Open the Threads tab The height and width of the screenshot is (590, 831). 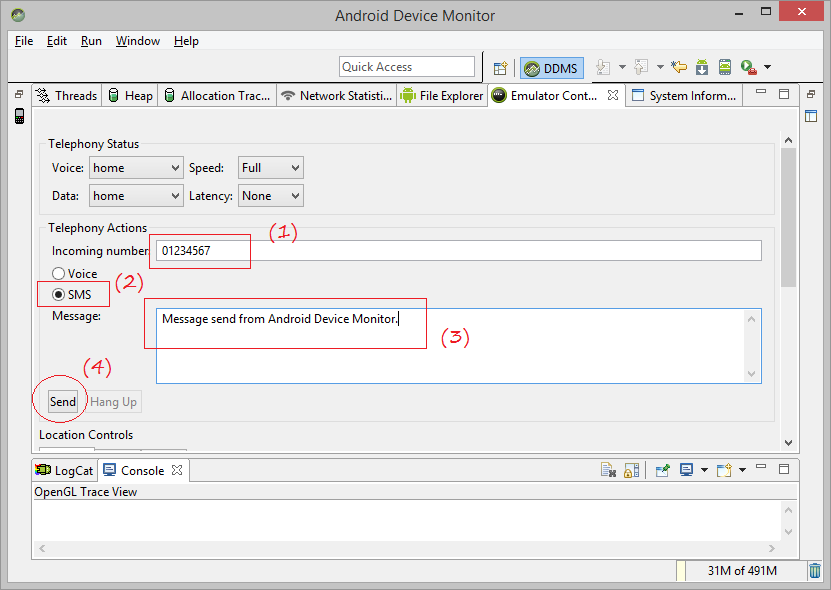click(66, 96)
